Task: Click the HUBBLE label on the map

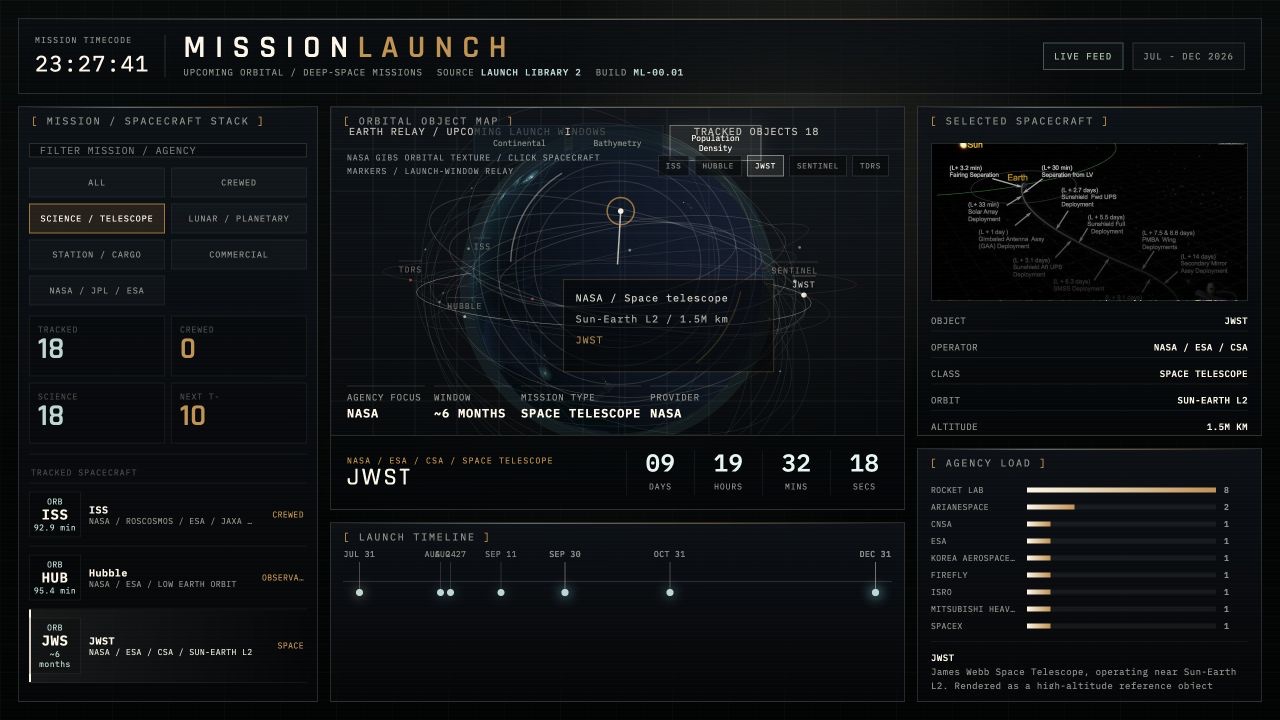Action: point(464,307)
